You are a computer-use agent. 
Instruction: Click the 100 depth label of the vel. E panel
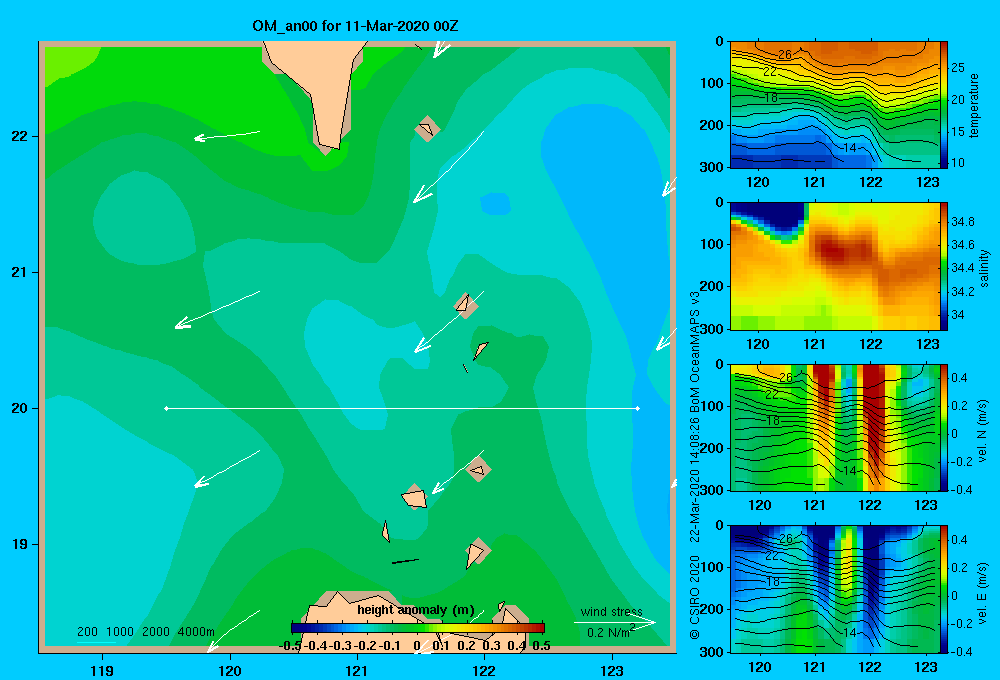coord(712,567)
